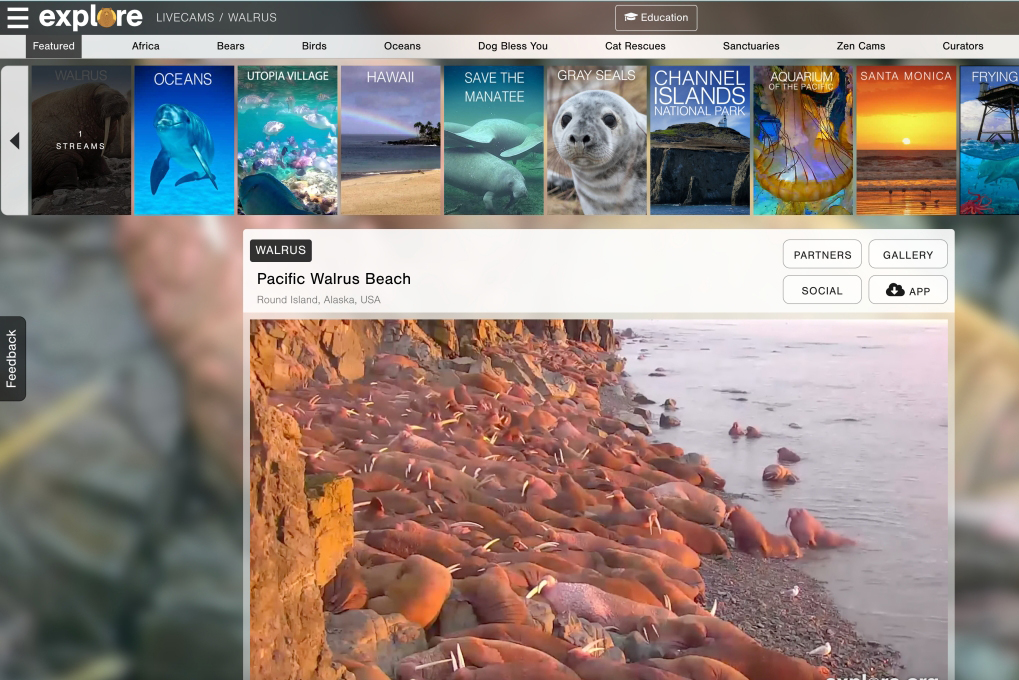The height and width of the screenshot is (680, 1019).
Task: Click the WALRUS tag label
Action: (x=281, y=250)
